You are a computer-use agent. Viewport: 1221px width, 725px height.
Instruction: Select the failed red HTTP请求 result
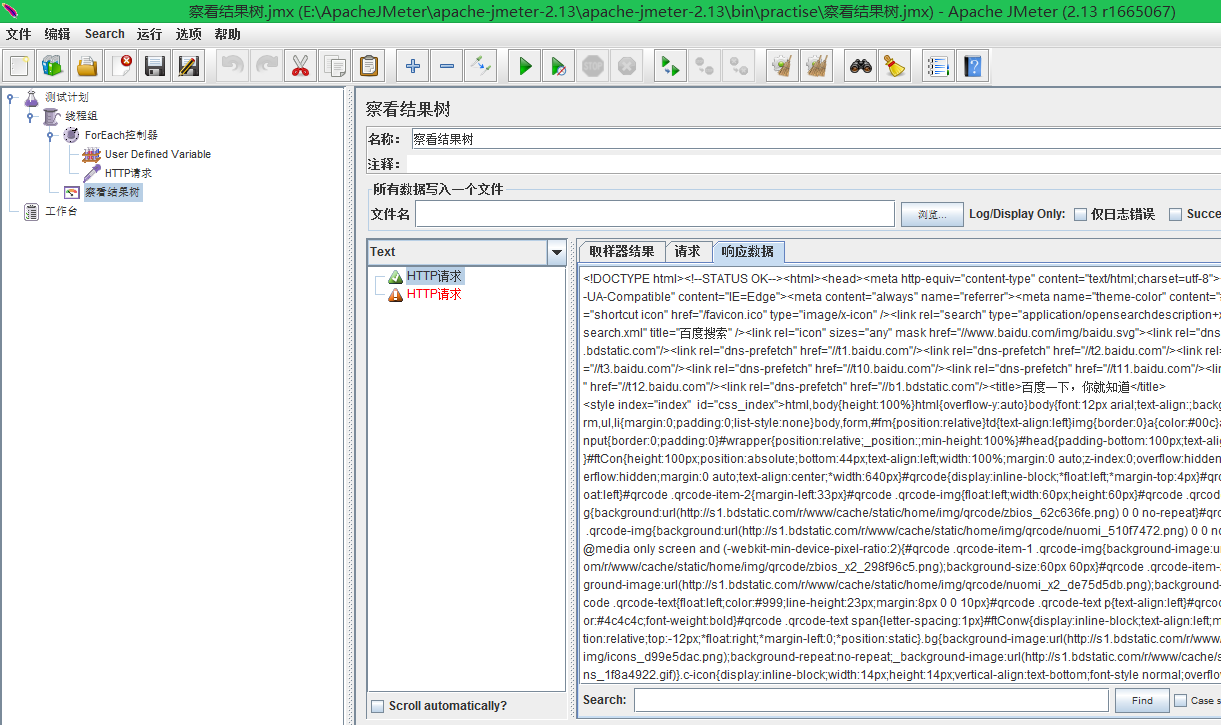click(434, 294)
